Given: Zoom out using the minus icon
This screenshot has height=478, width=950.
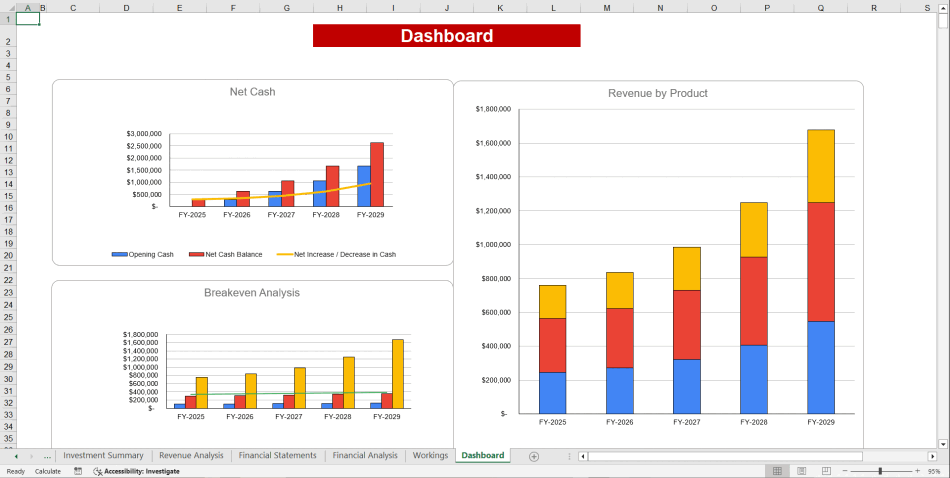Looking at the screenshot, I should click(845, 471).
